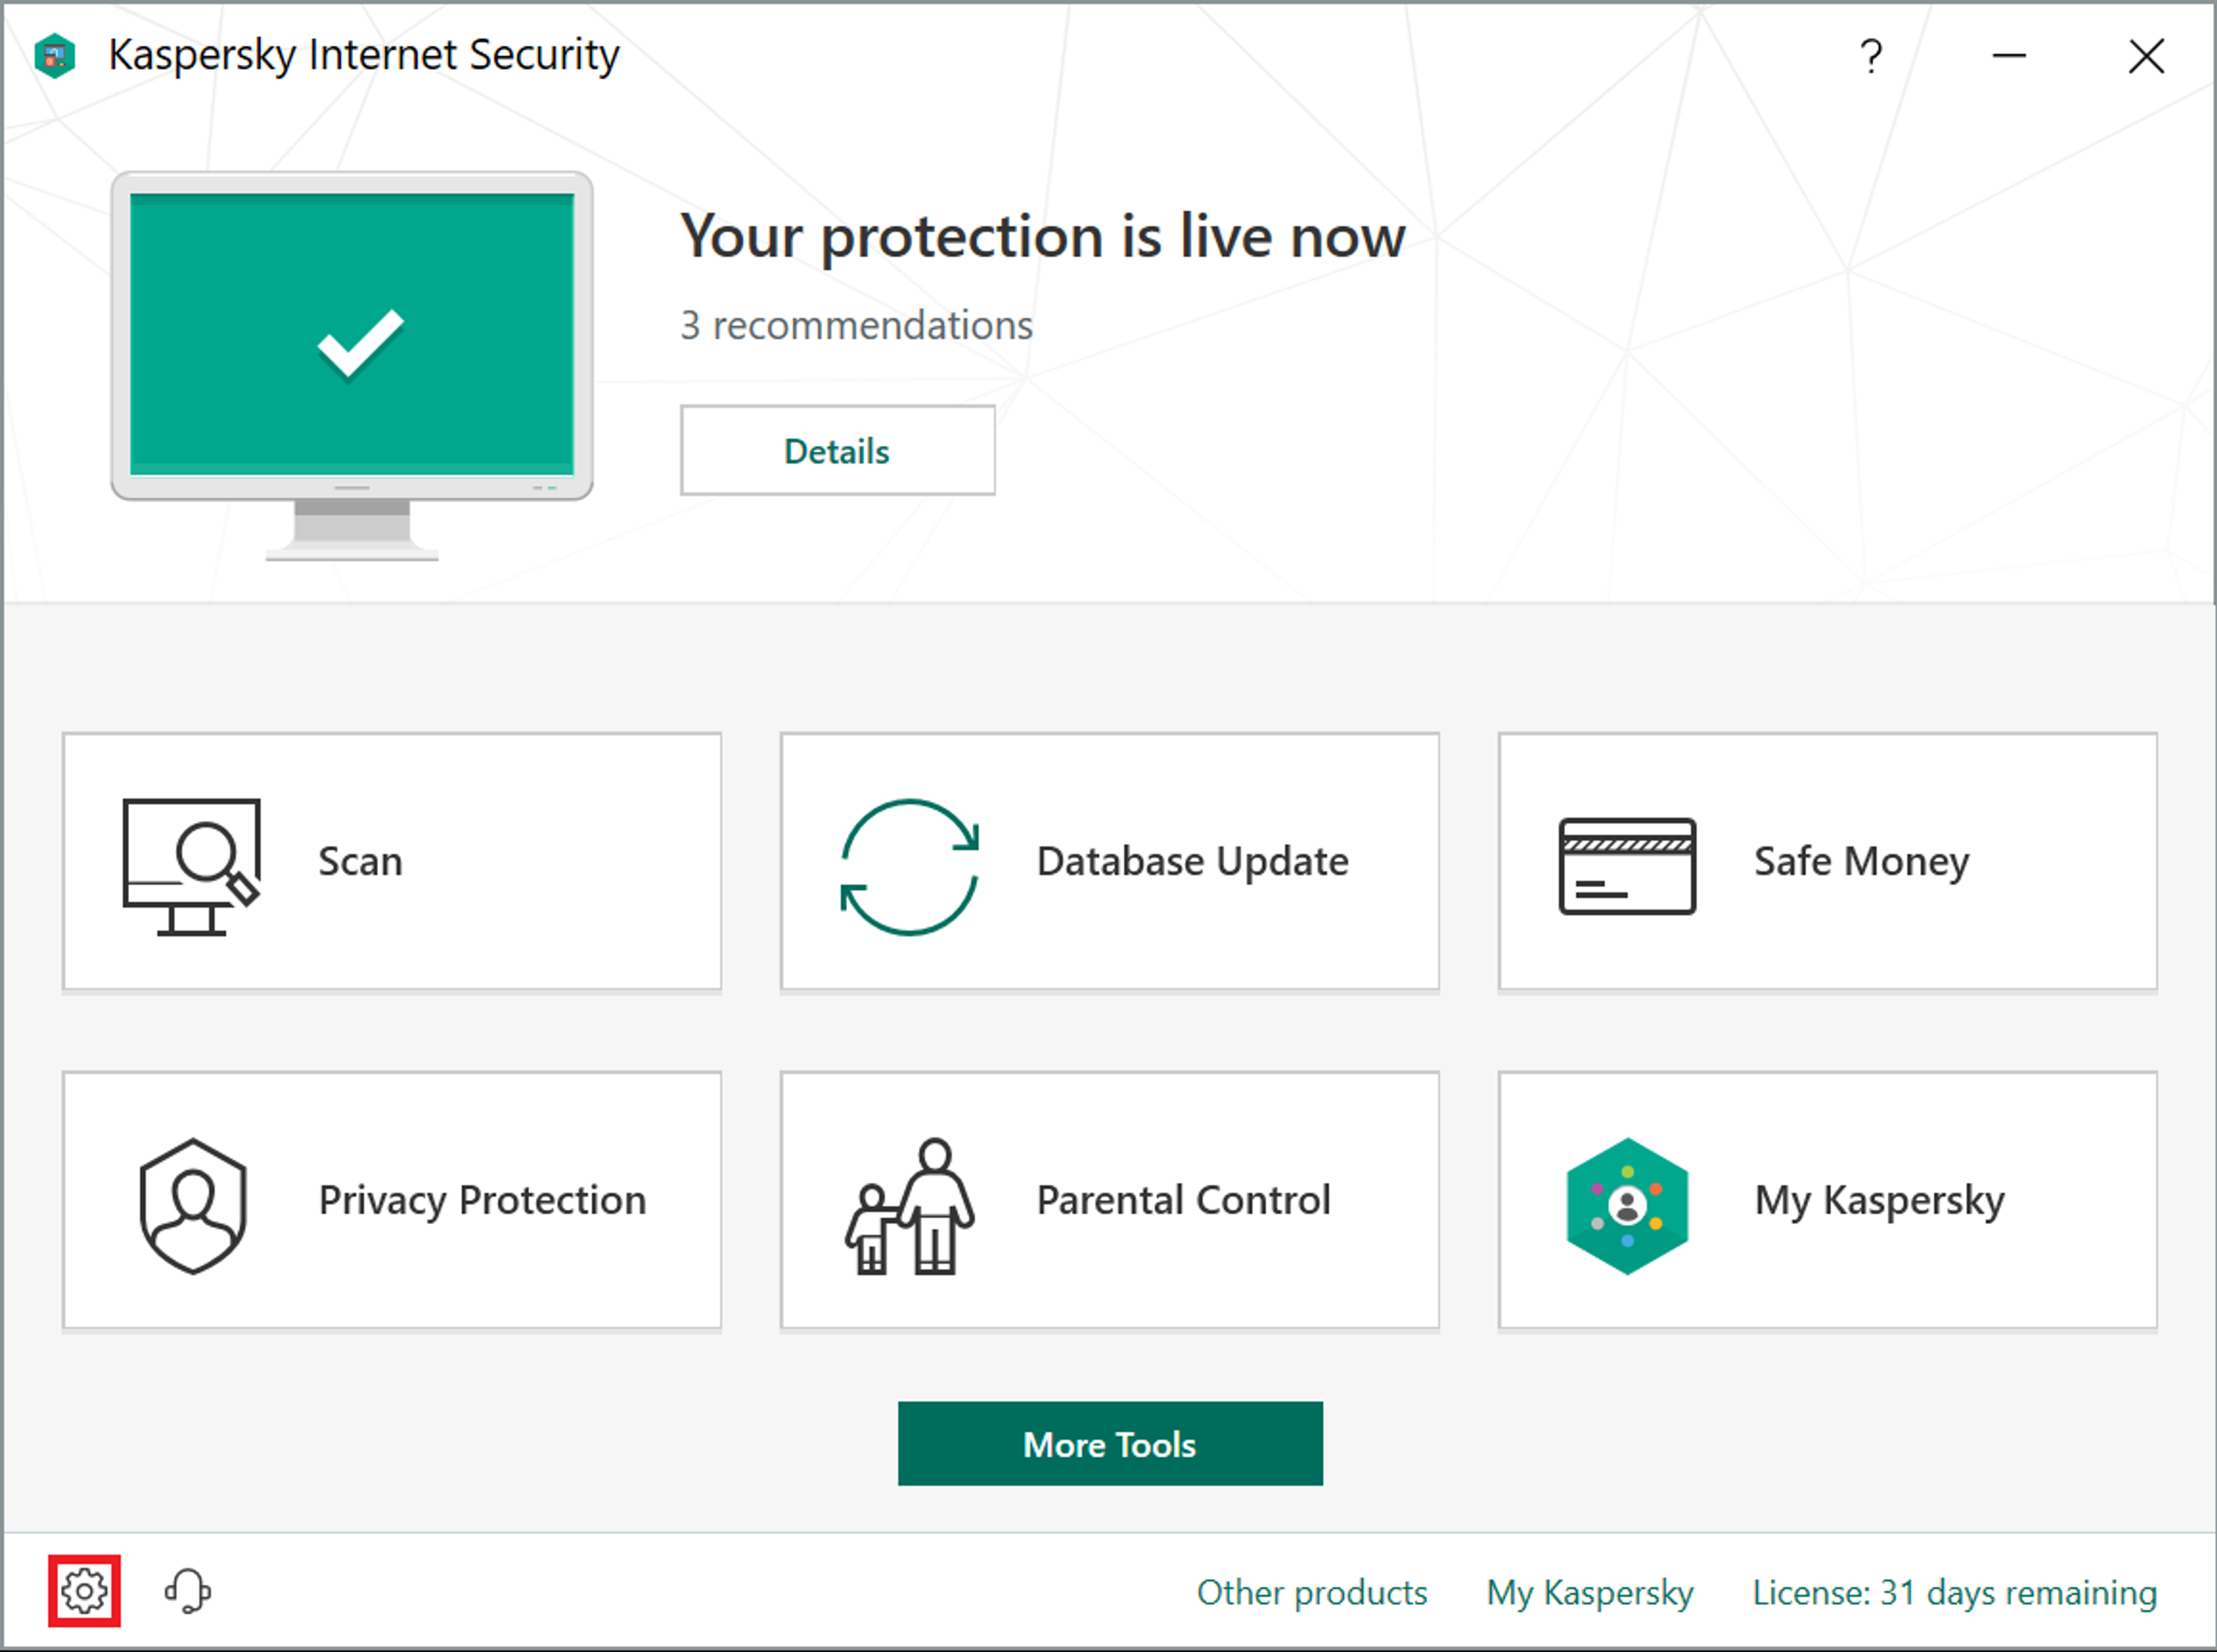Click the Privacy Protection shield icon
The image size is (2217, 1652).
coord(192,1202)
